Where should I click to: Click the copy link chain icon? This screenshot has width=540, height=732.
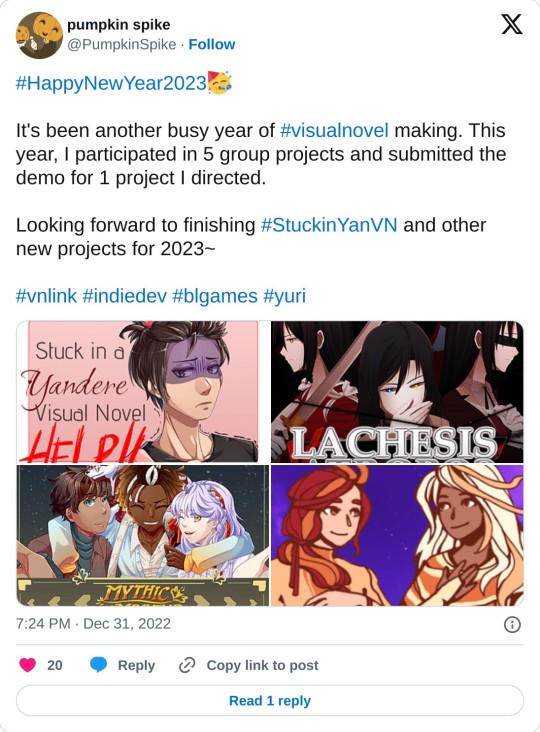pyautogui.click(x=187, y=665)
